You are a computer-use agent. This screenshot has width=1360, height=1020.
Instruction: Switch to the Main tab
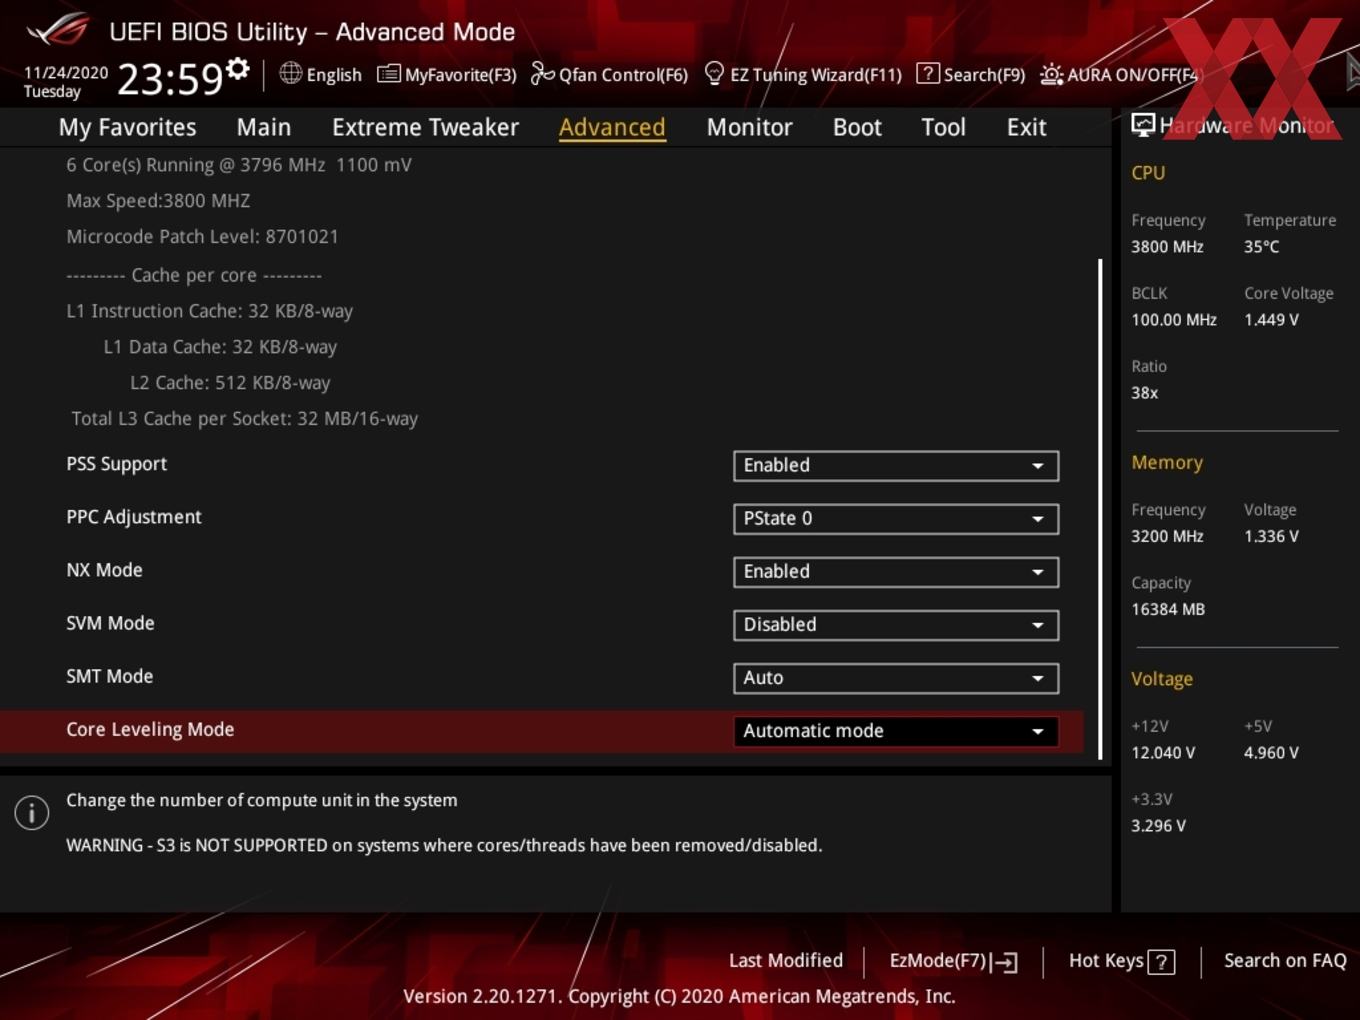point(264,127)
